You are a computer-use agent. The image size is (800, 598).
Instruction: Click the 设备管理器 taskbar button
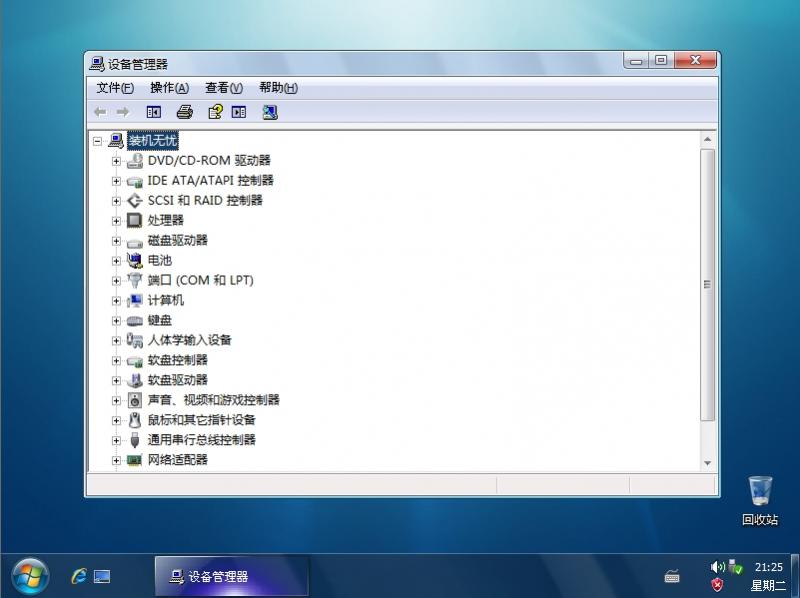232,577
